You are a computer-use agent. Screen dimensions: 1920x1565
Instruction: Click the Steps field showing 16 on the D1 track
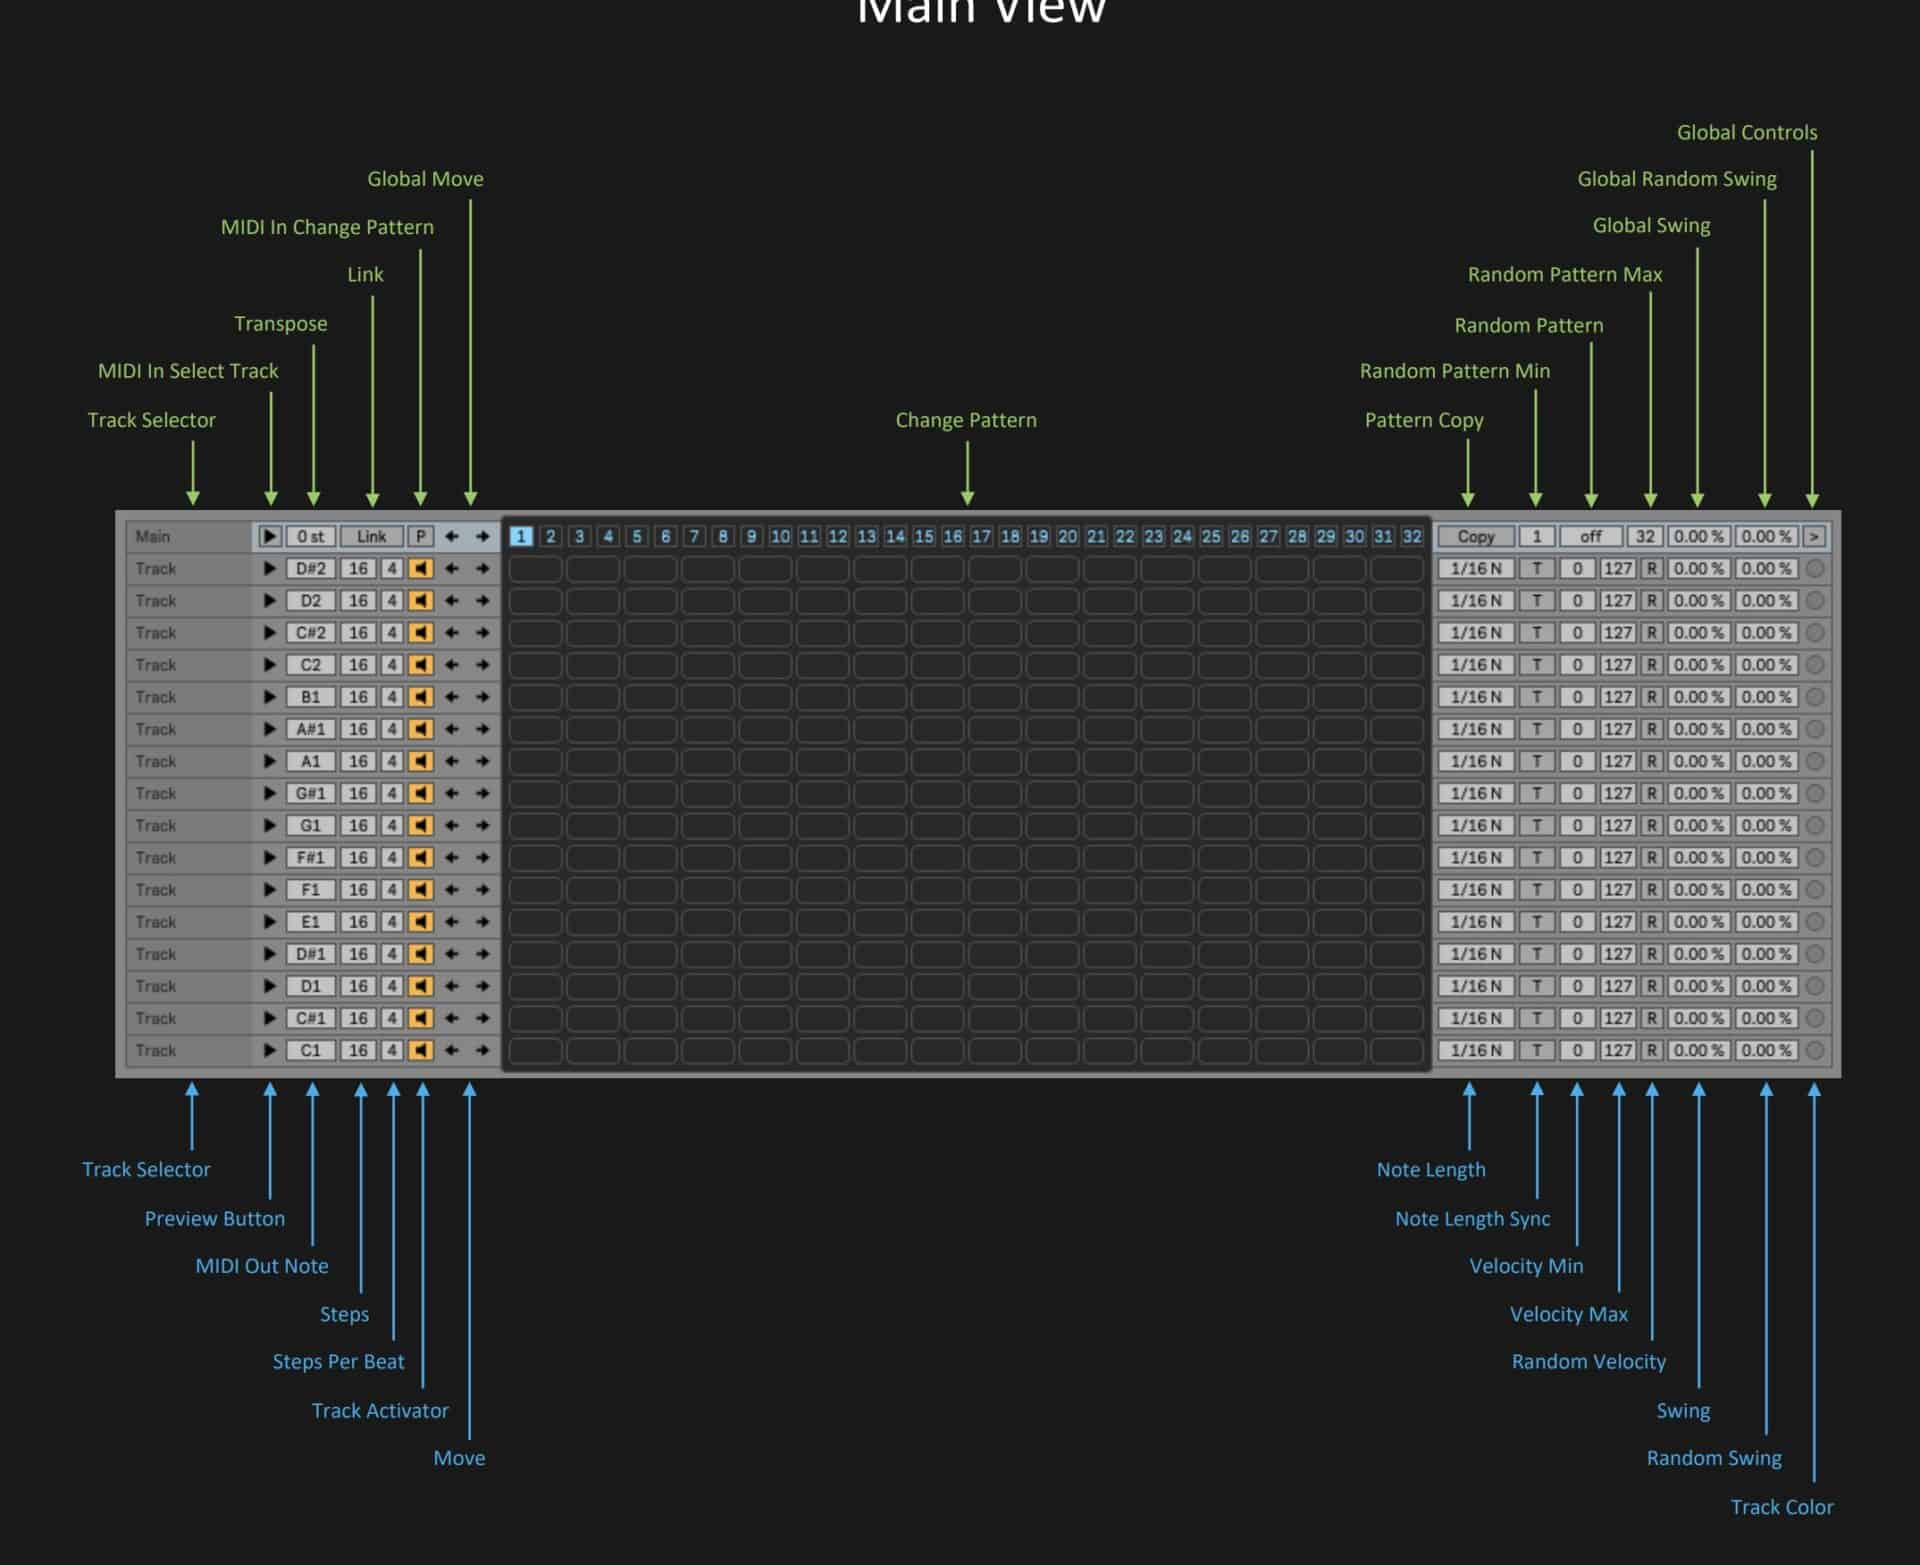(x=358, y=985)
